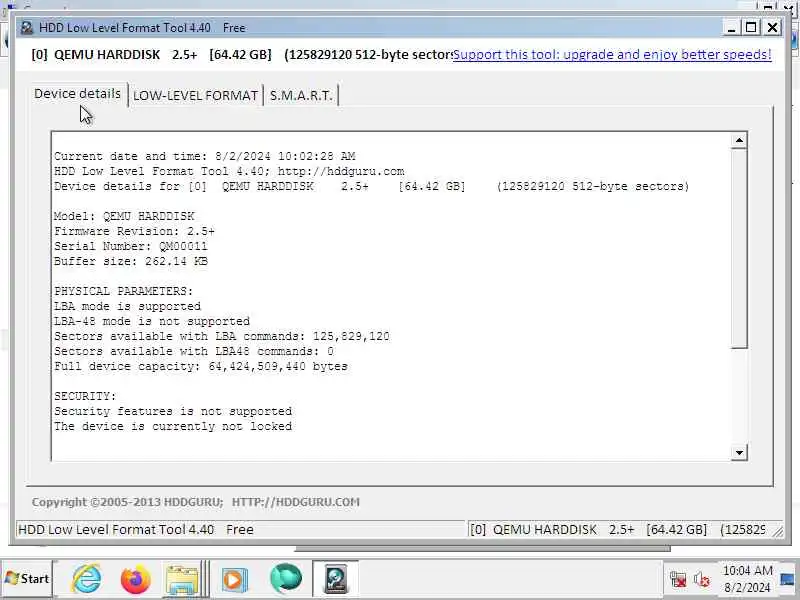Click the scroll up arrow in details box
Viewport: 800px width, 600px height.
(x=739, y=140)
